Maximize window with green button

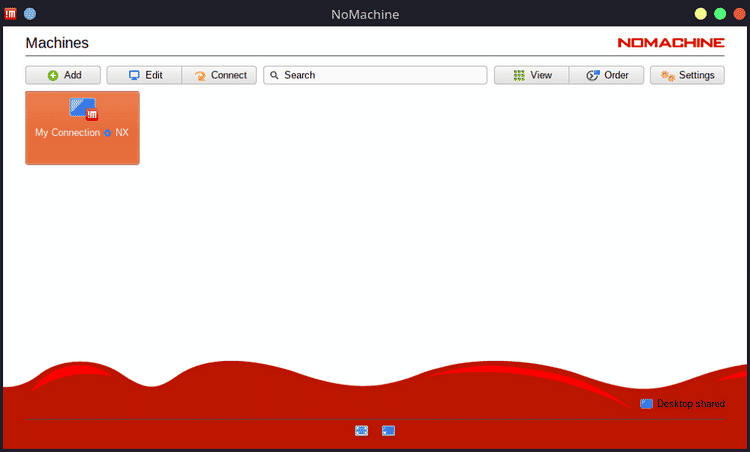point(720,14)
